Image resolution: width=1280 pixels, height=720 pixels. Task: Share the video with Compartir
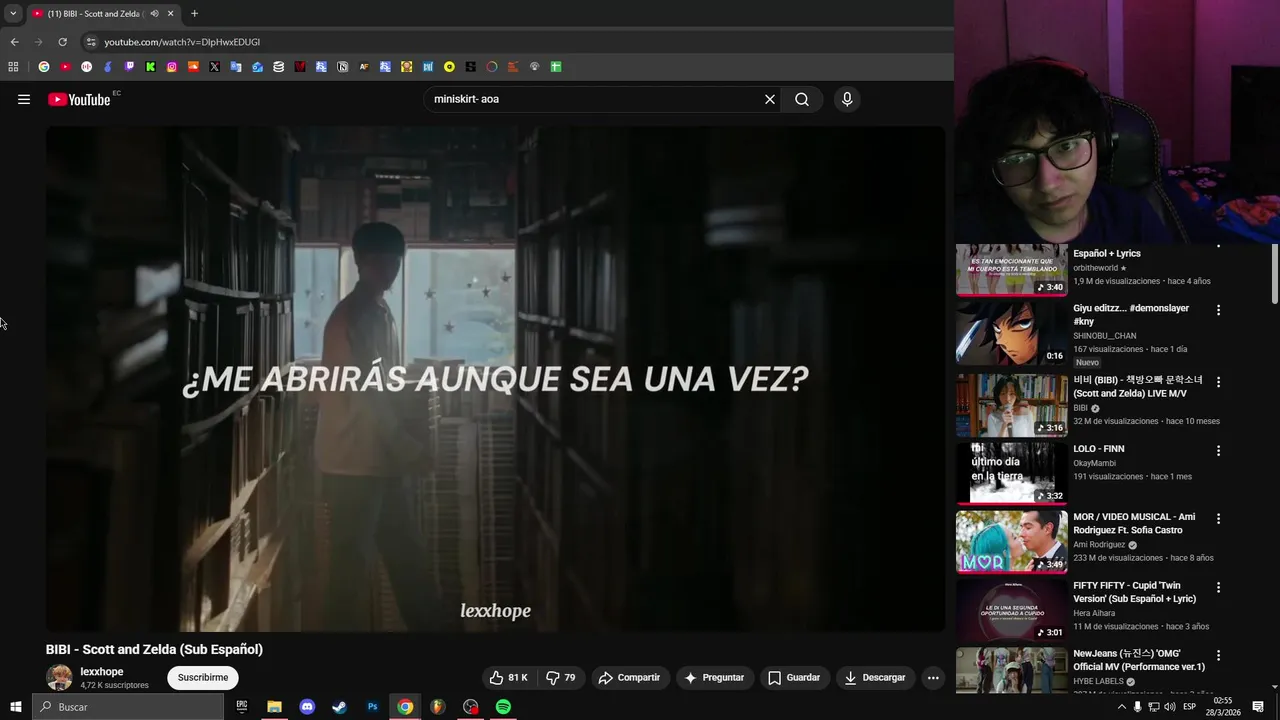(x=629, y=677)
